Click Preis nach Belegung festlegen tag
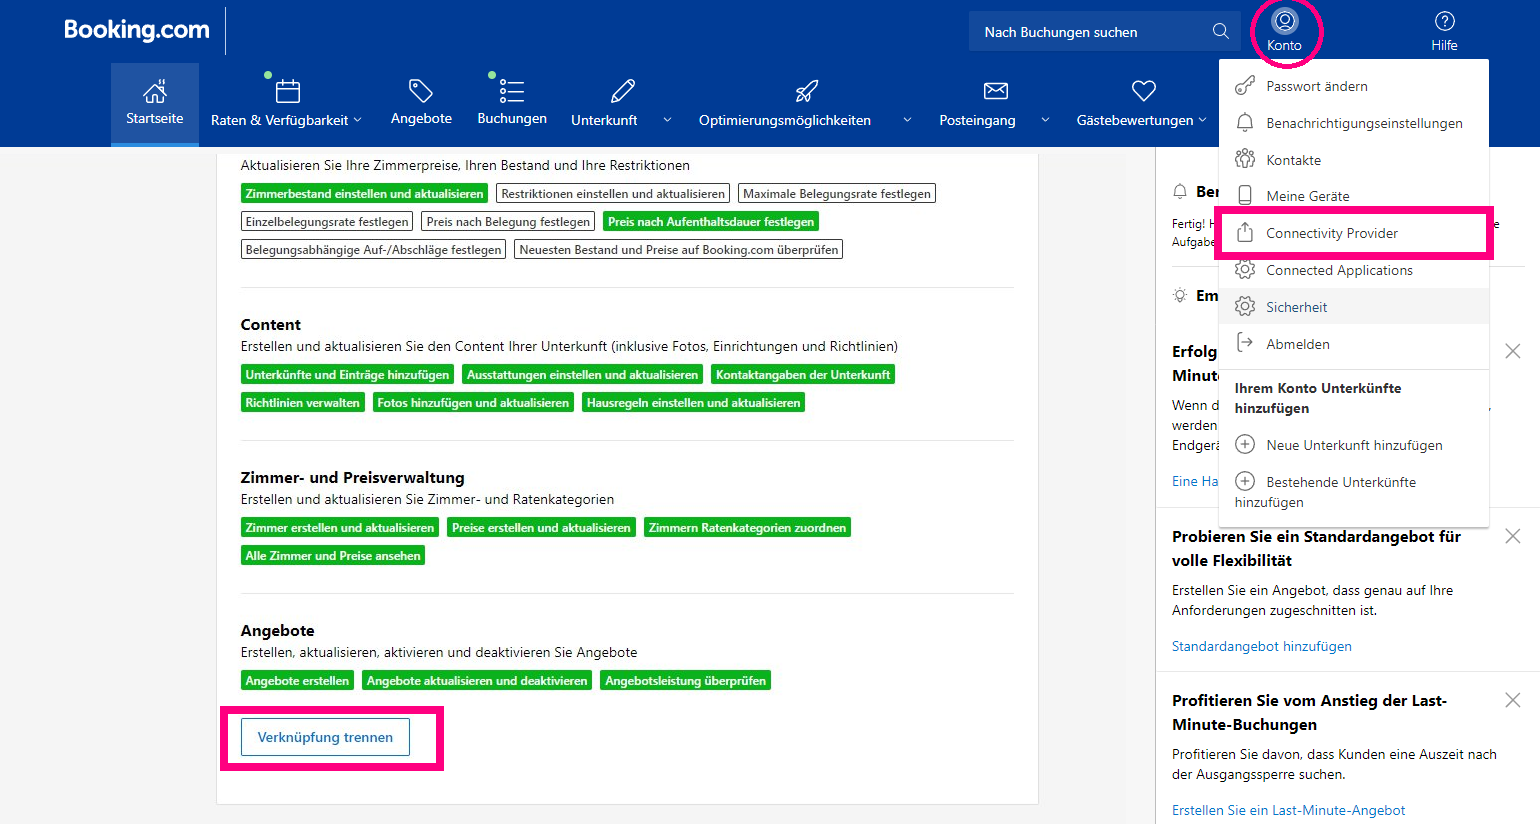The height and width of the screenshot is (824, 1540). pos(508,222)
